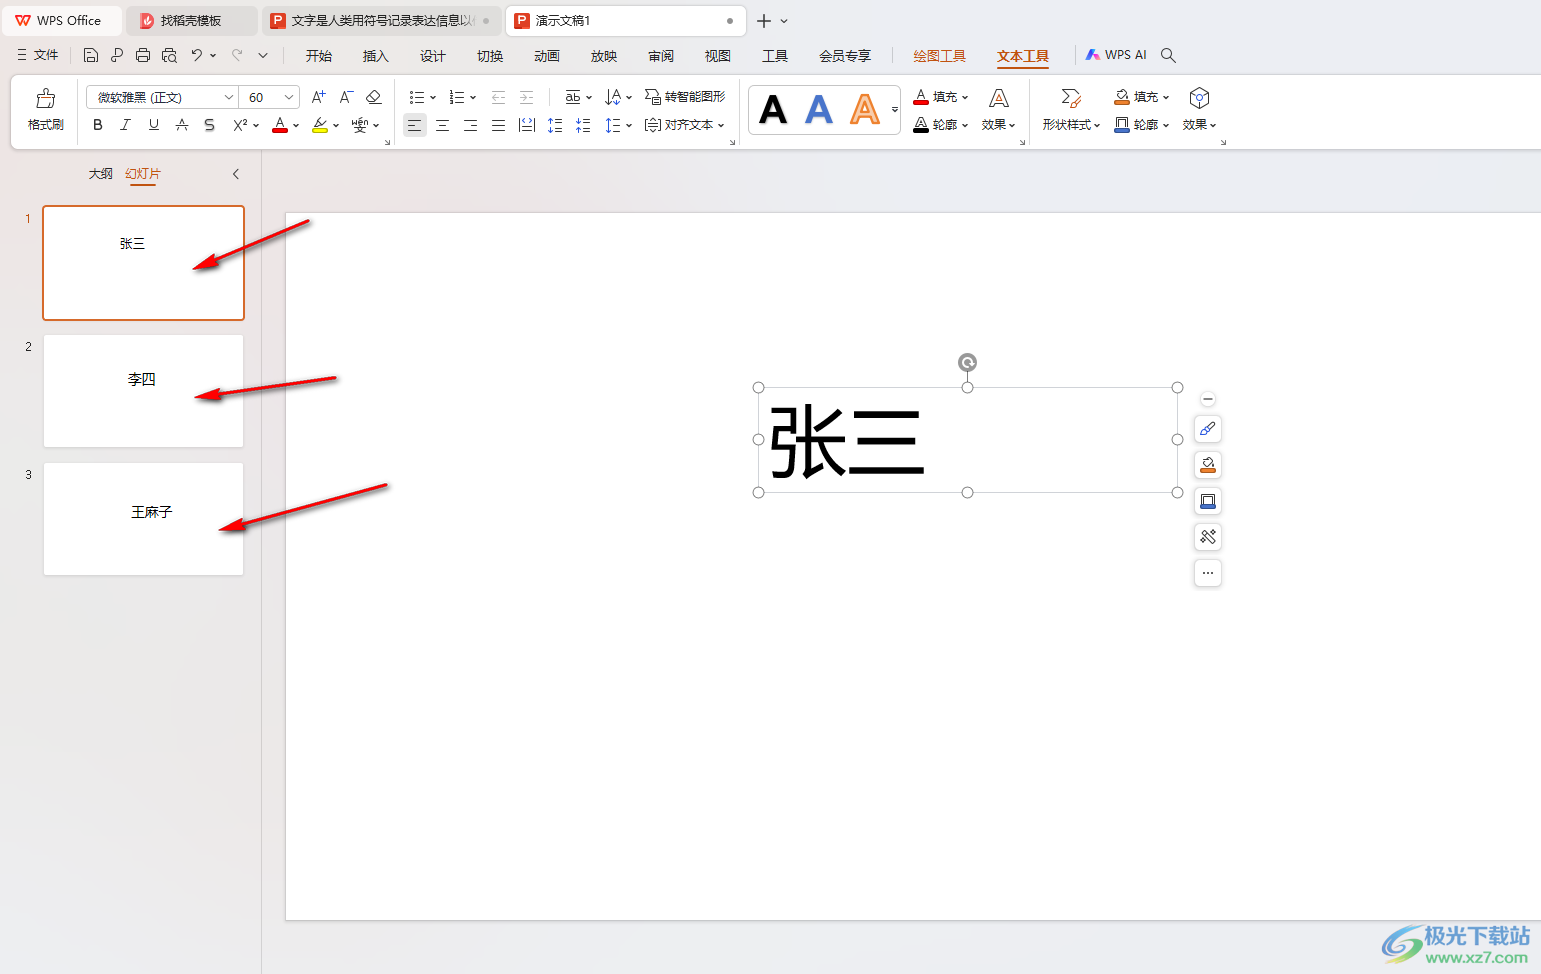
Task: Open the 文件 (File) menu
Action: point(38,55)
